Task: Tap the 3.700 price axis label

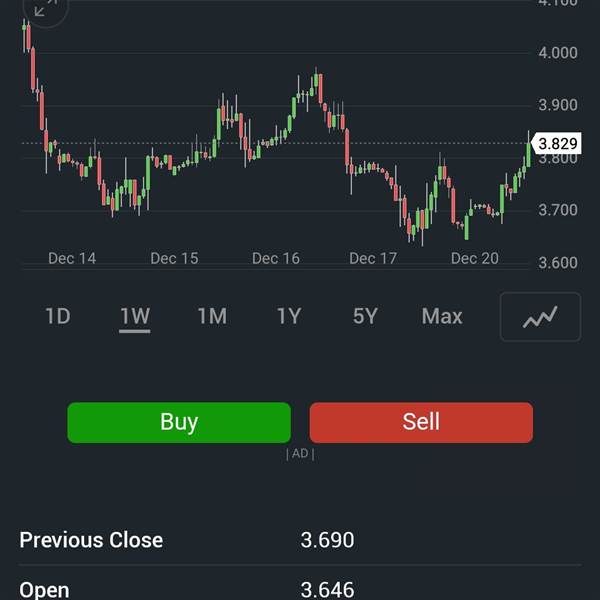Action: [x=558, y=210]
